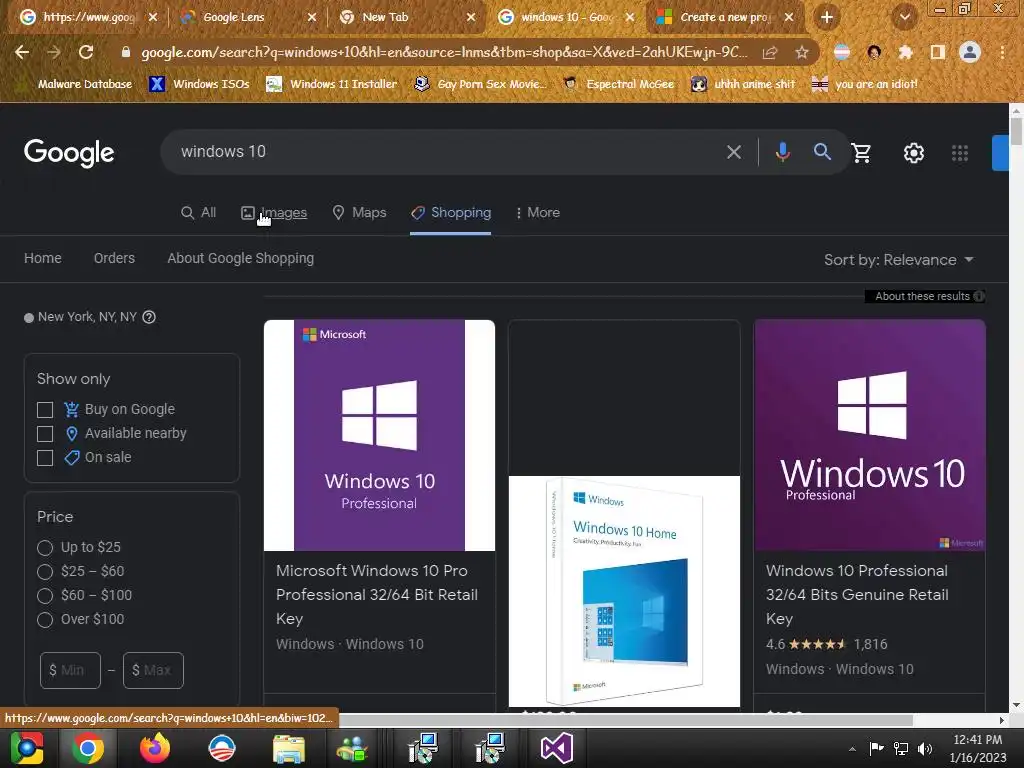This screenshot has height=768, width=1024.
Task: Close the Google Lens tab
Action: point(312,17)
